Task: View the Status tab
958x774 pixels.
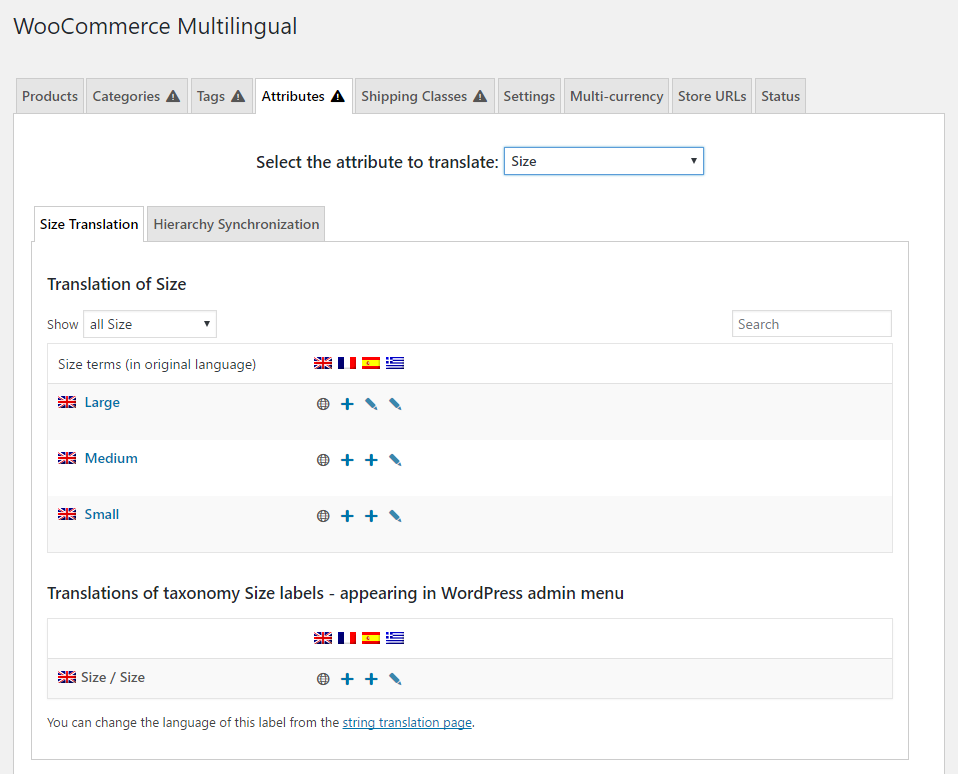Action: (x=780, y=96)
